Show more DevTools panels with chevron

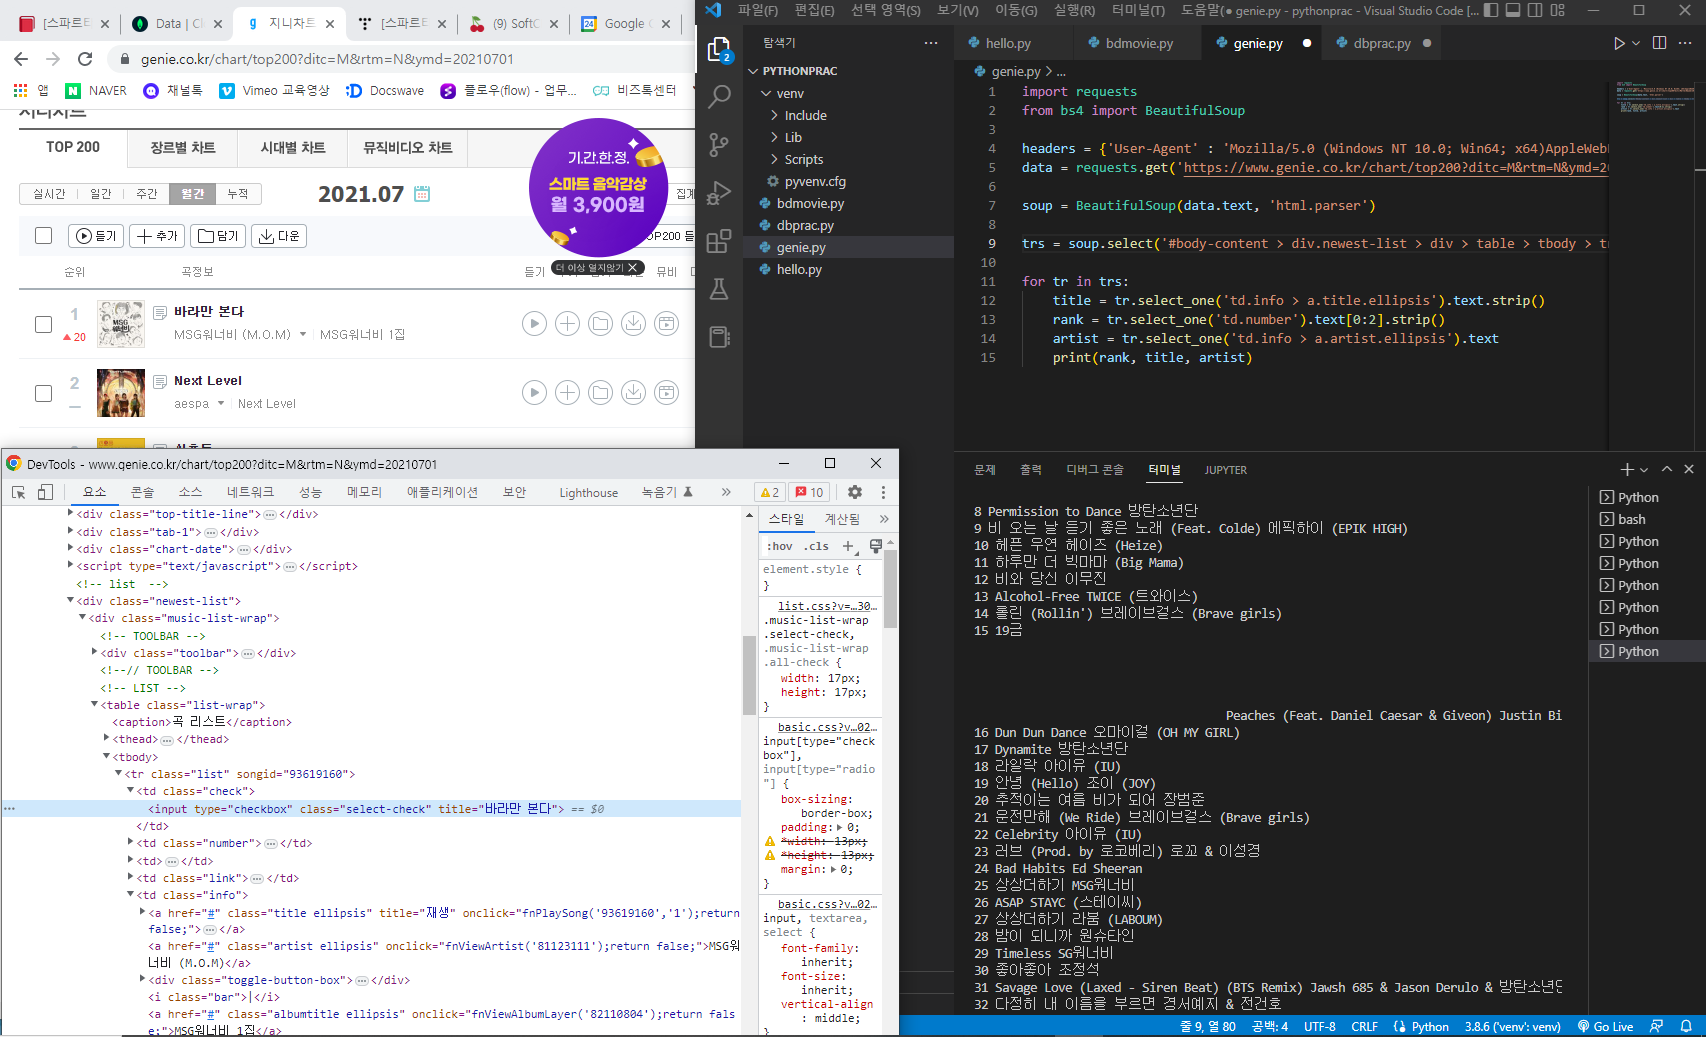click(726, 492)
